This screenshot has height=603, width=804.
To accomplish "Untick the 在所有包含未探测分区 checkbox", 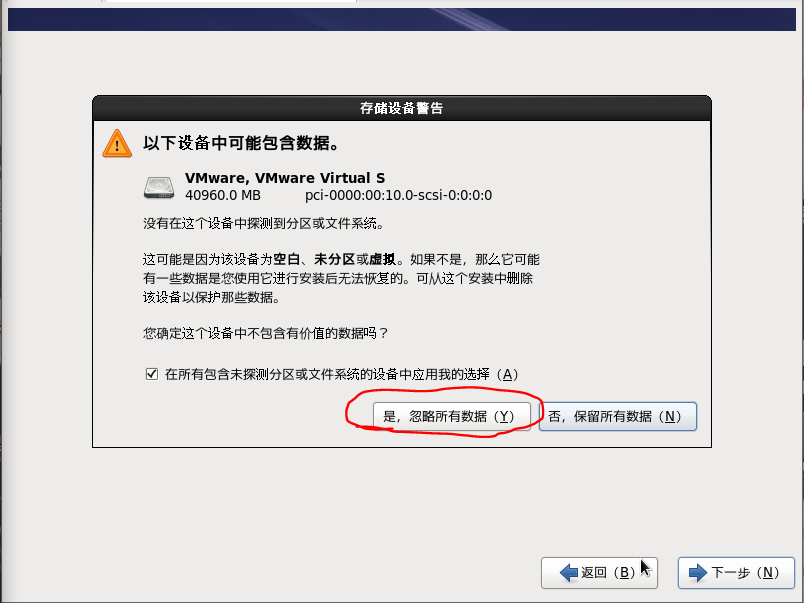I will click(x=152, y=374).
